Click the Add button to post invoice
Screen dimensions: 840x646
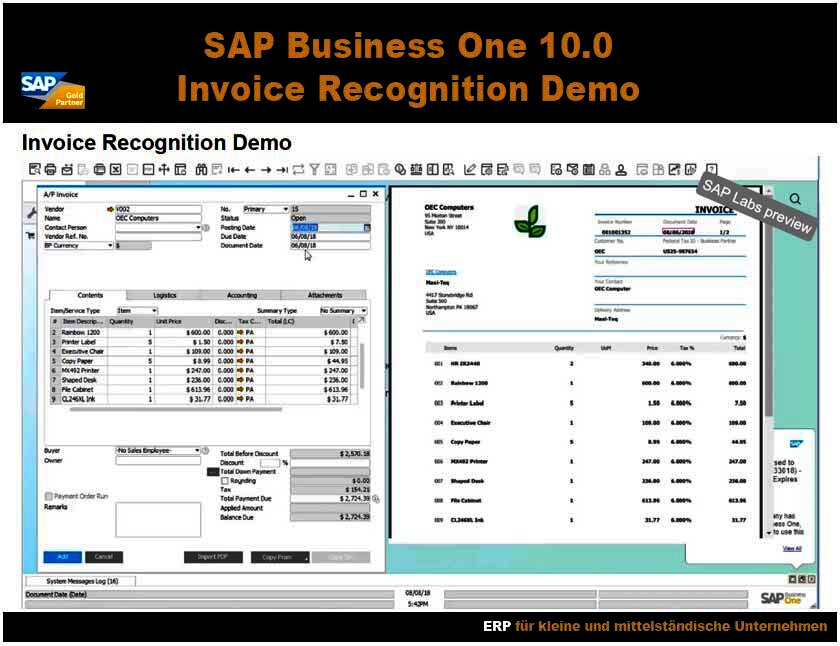[62, 556]
